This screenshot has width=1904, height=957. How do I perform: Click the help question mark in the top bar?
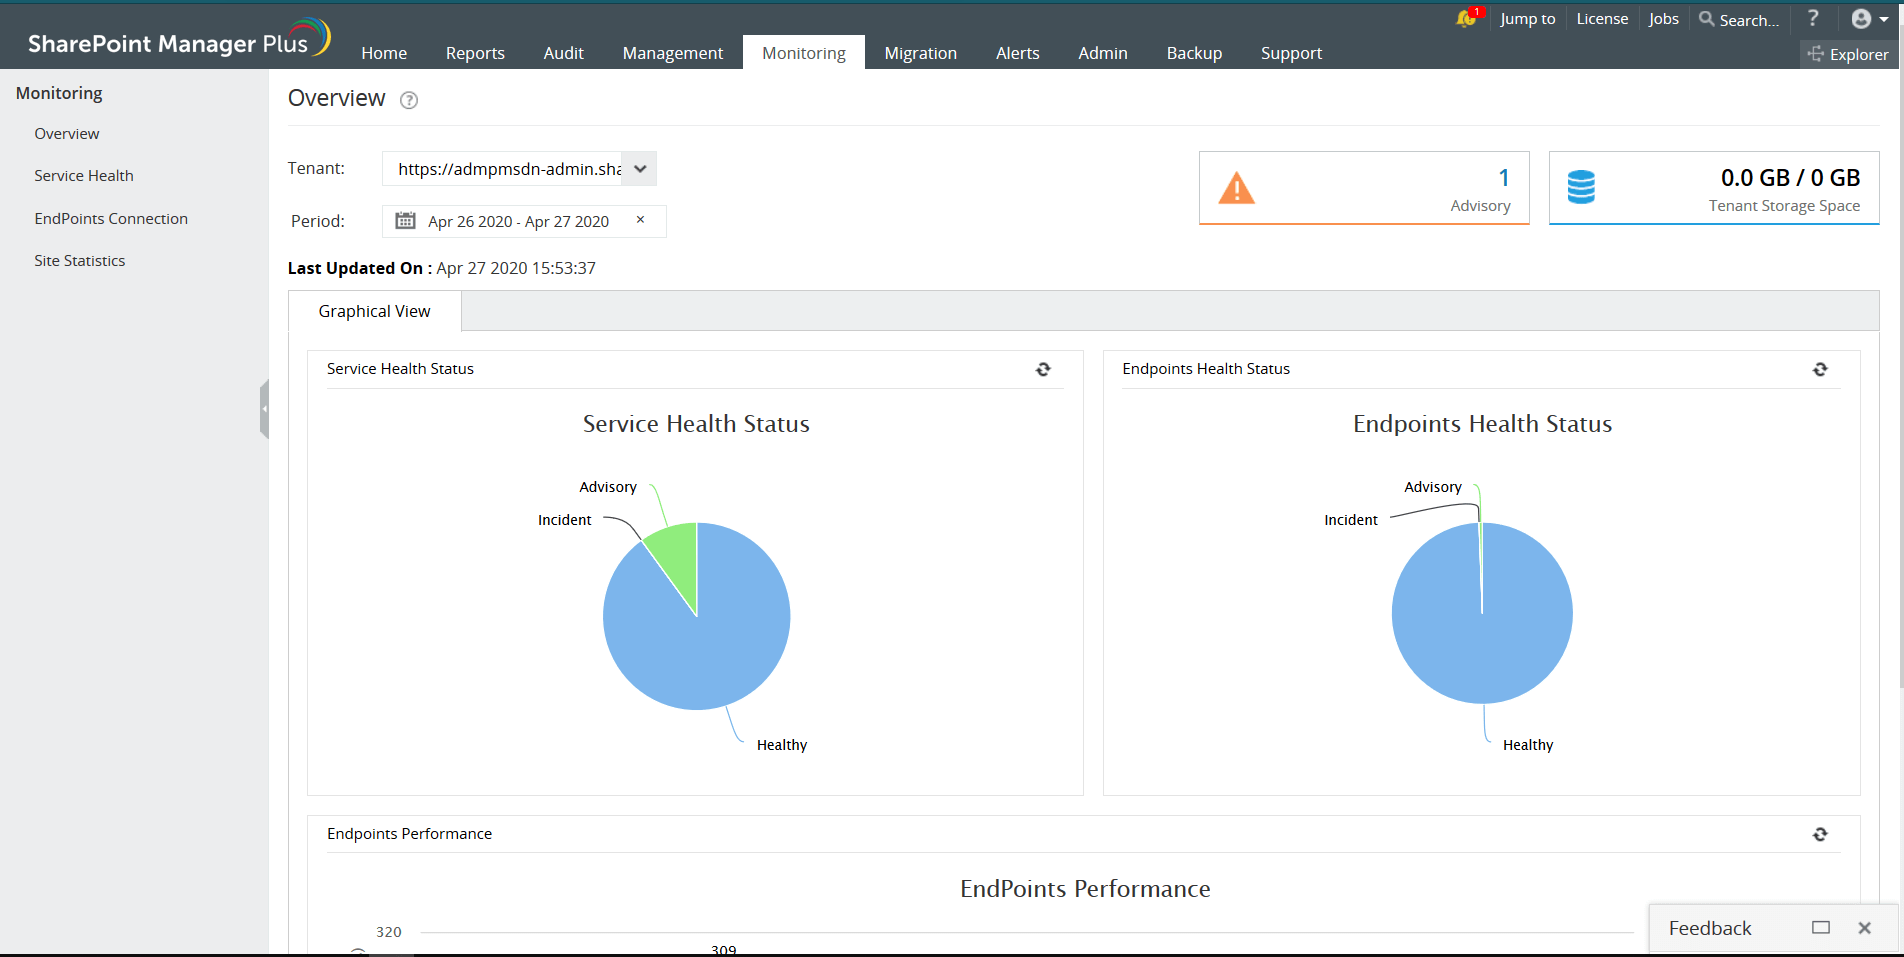tap(1813, 18)
